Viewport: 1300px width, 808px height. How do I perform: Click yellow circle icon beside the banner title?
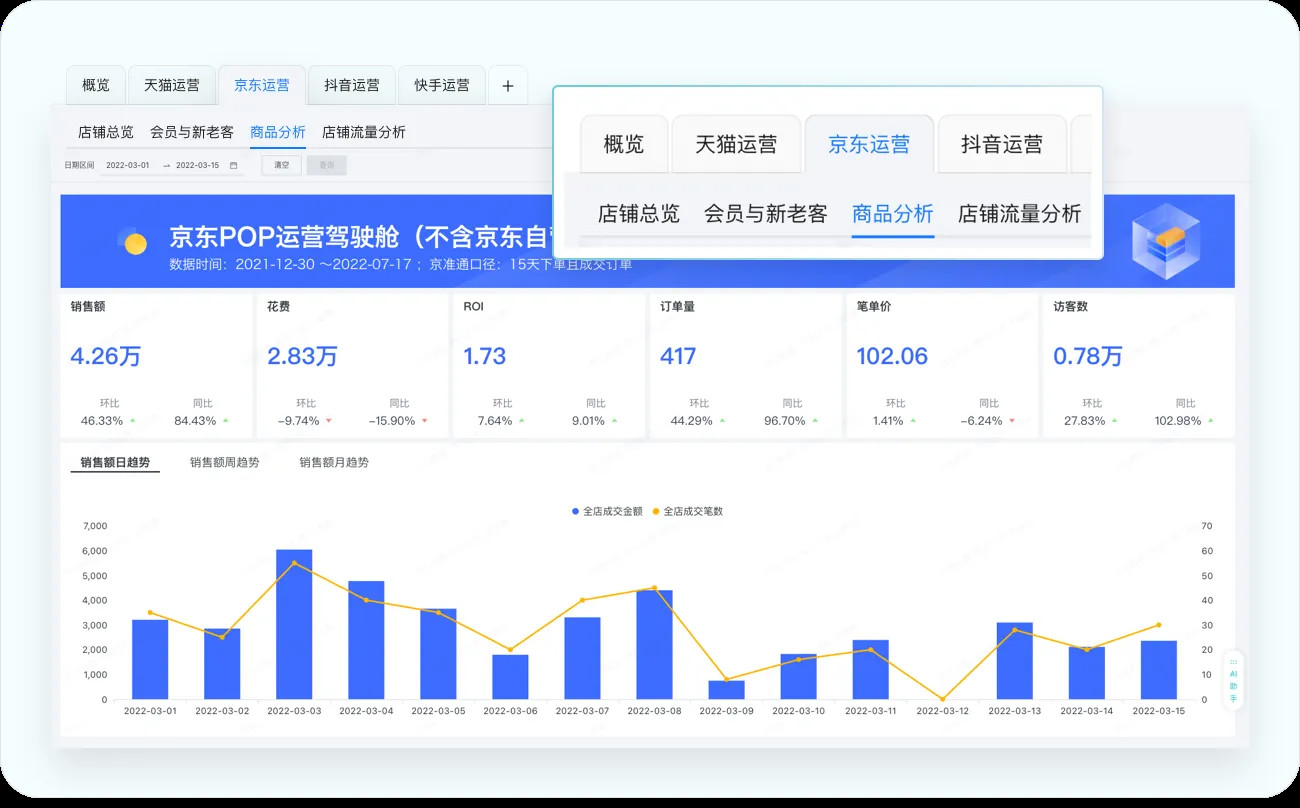134,242
